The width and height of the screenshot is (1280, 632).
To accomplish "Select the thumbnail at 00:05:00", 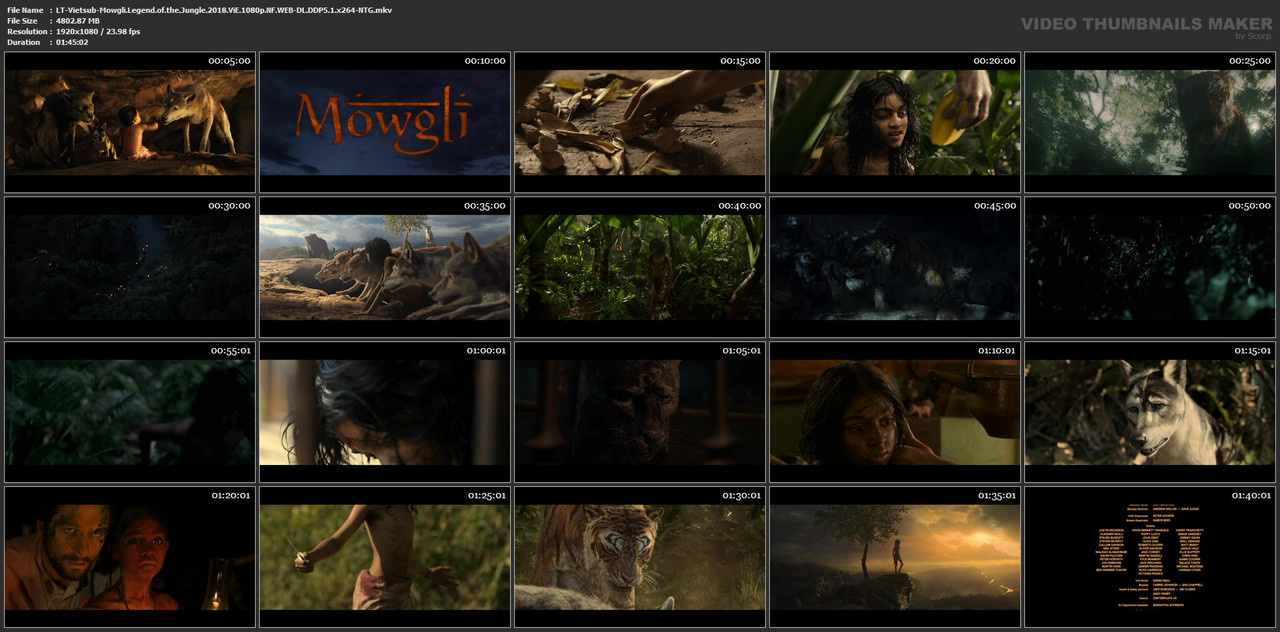I will [130, 122].
